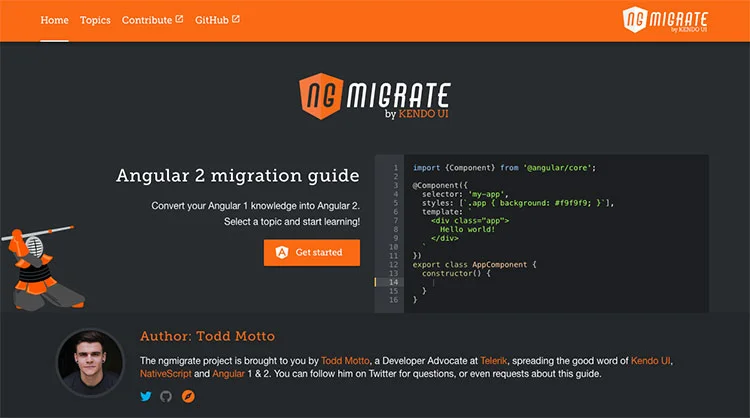Click 'Select a topic and start learning!' text

292,222
